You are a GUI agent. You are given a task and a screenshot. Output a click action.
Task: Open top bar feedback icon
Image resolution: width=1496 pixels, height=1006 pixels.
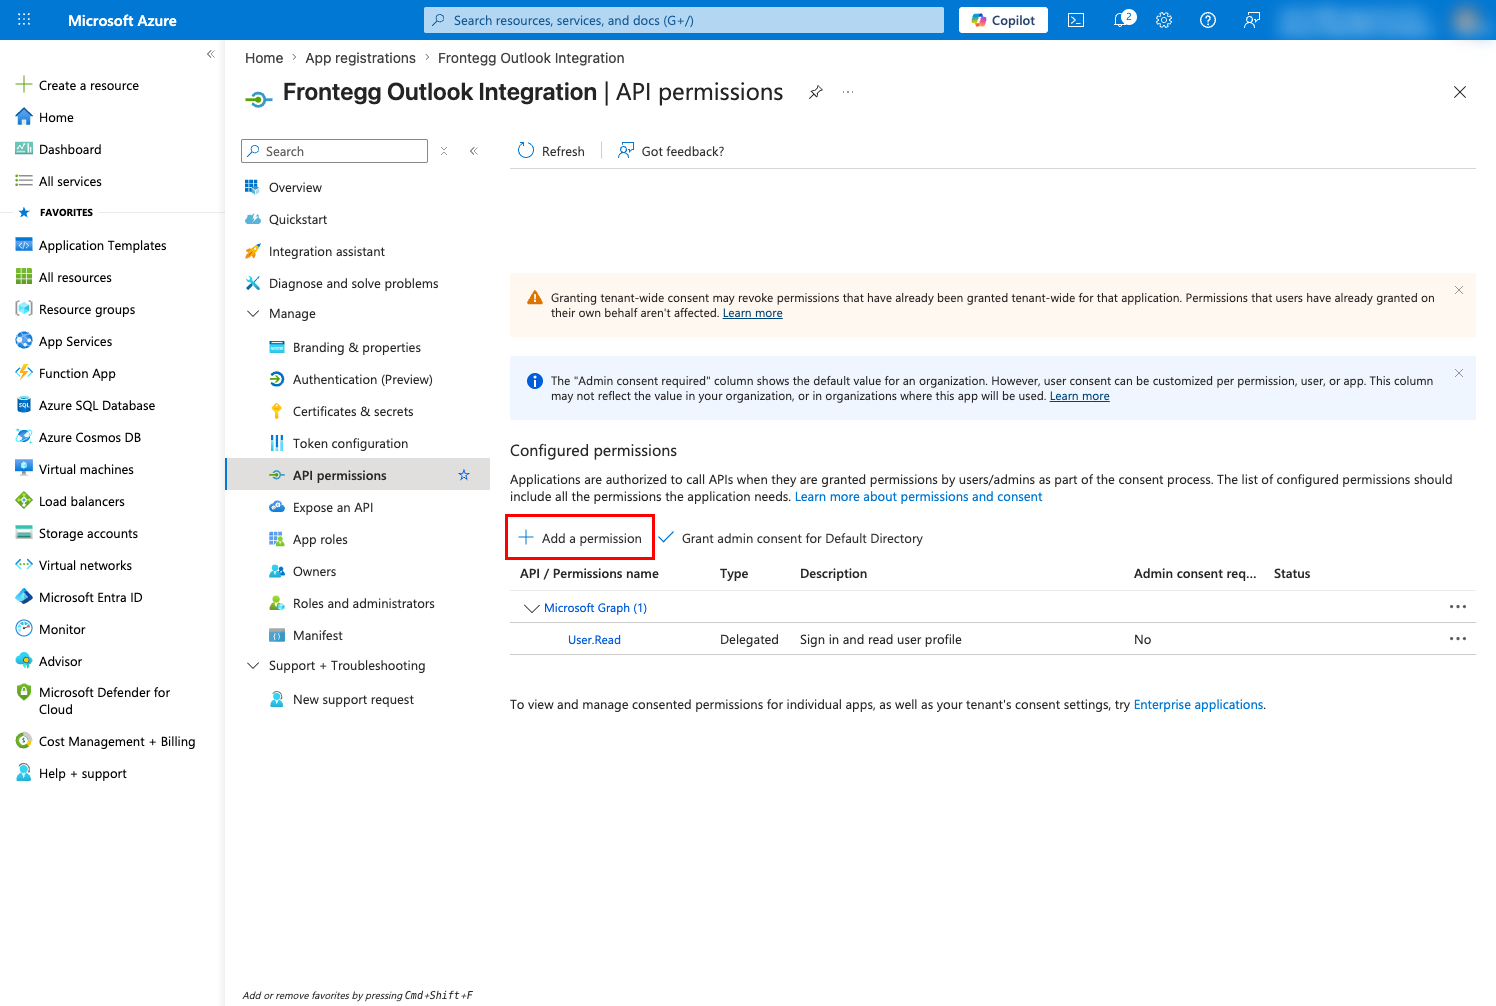tap(1252, 20)
